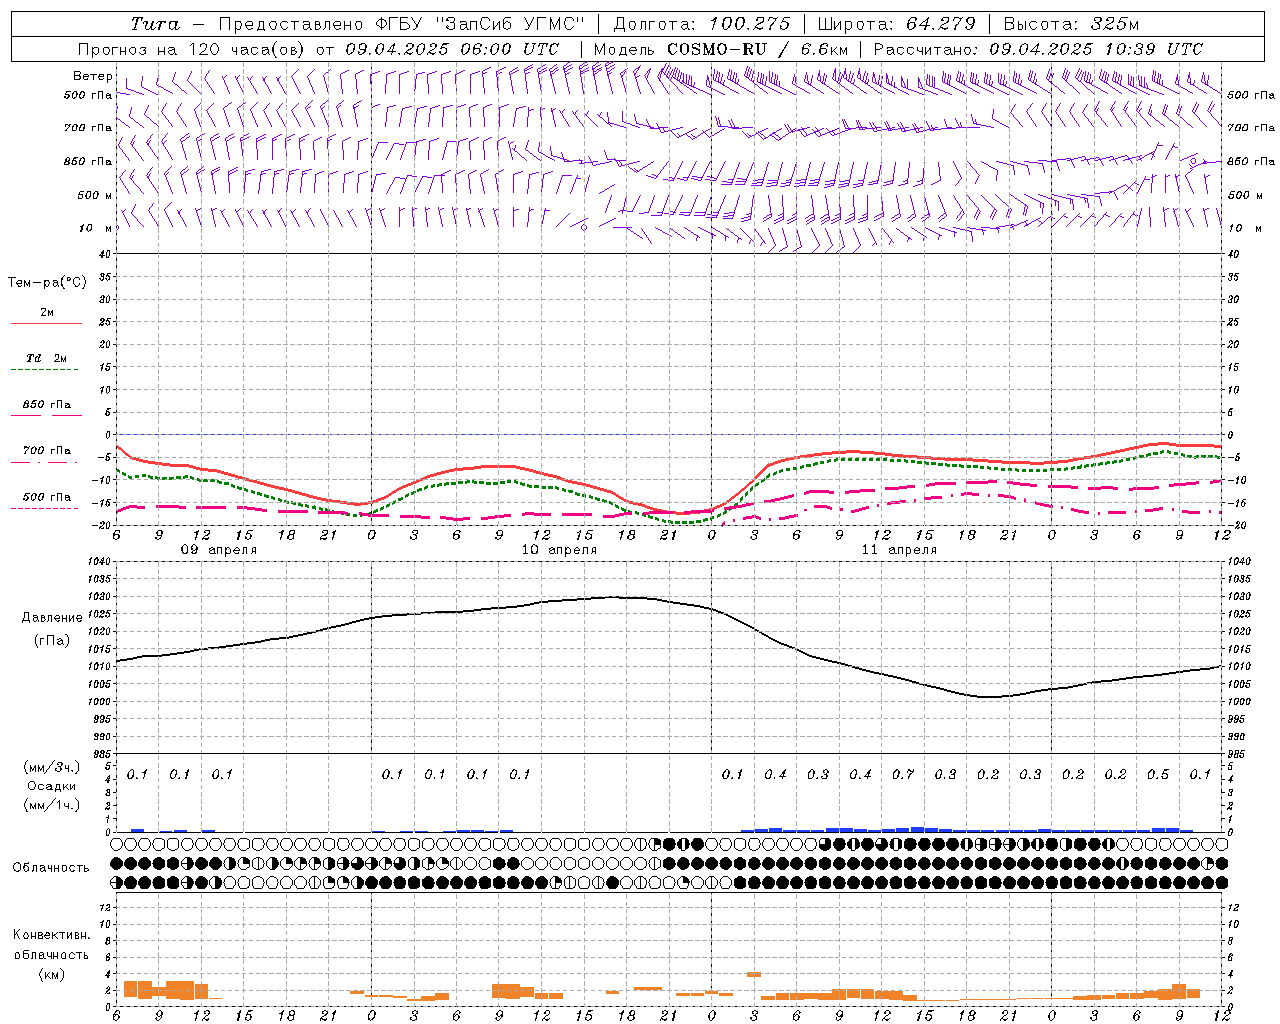Viewport: 1280px width, 1024px height.
Task: Click the "09 апреля" date label
Action: point(218,550)
